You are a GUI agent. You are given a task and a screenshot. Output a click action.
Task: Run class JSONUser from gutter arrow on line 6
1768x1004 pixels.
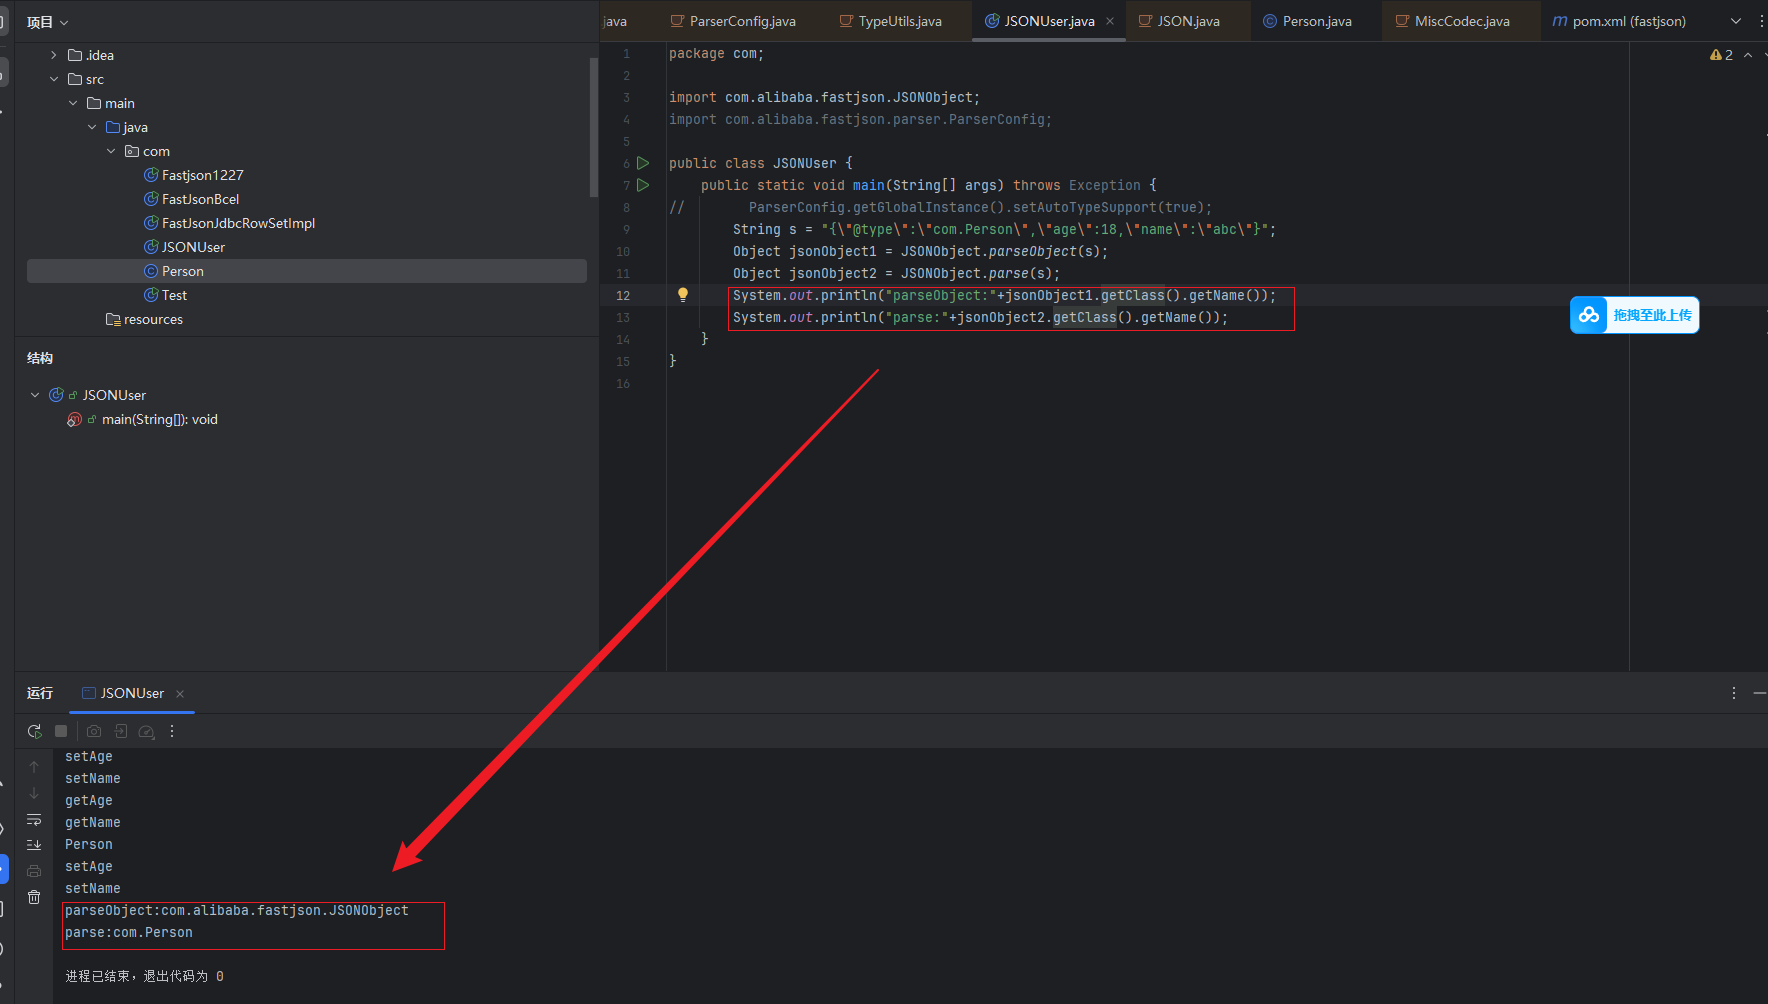point(643,163)
